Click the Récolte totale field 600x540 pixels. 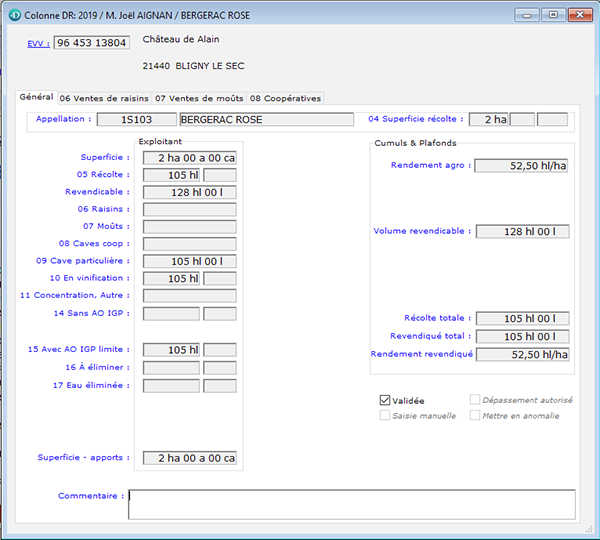point(523,318)
